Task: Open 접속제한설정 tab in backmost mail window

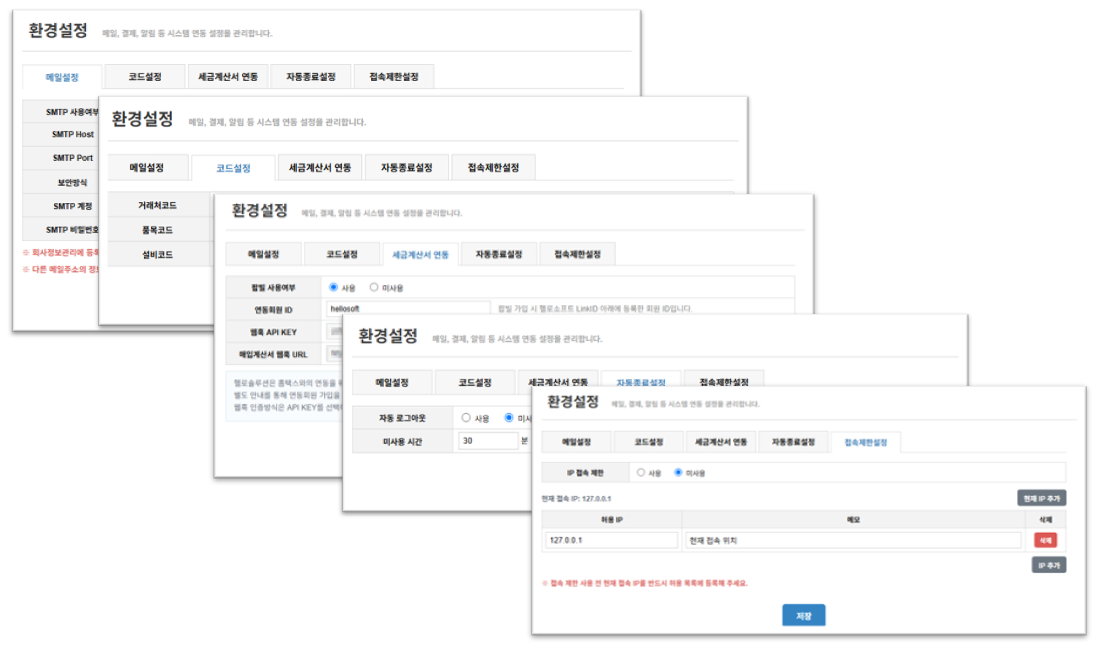Action: 394,76
